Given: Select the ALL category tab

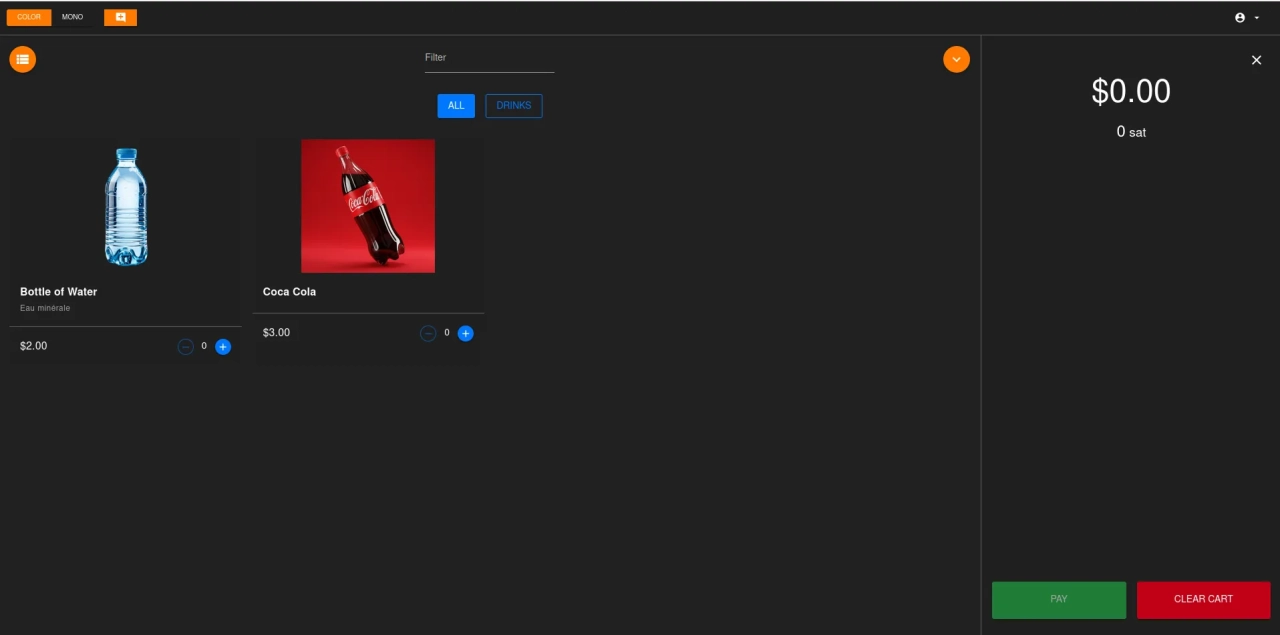Looking at the screenshot, I should [456, 106].
